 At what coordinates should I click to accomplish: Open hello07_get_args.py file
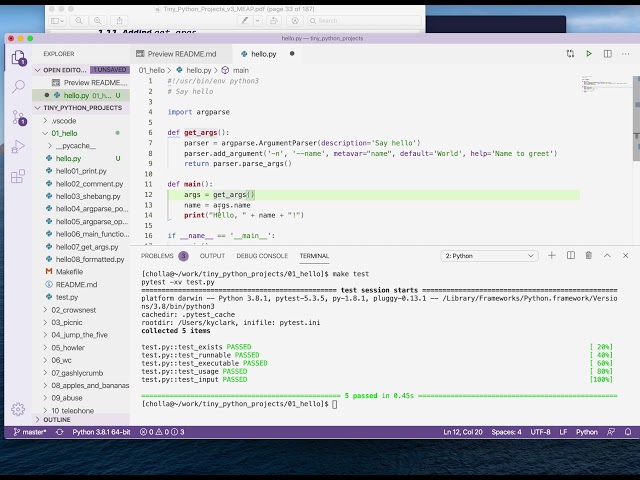tap(87, 247)
